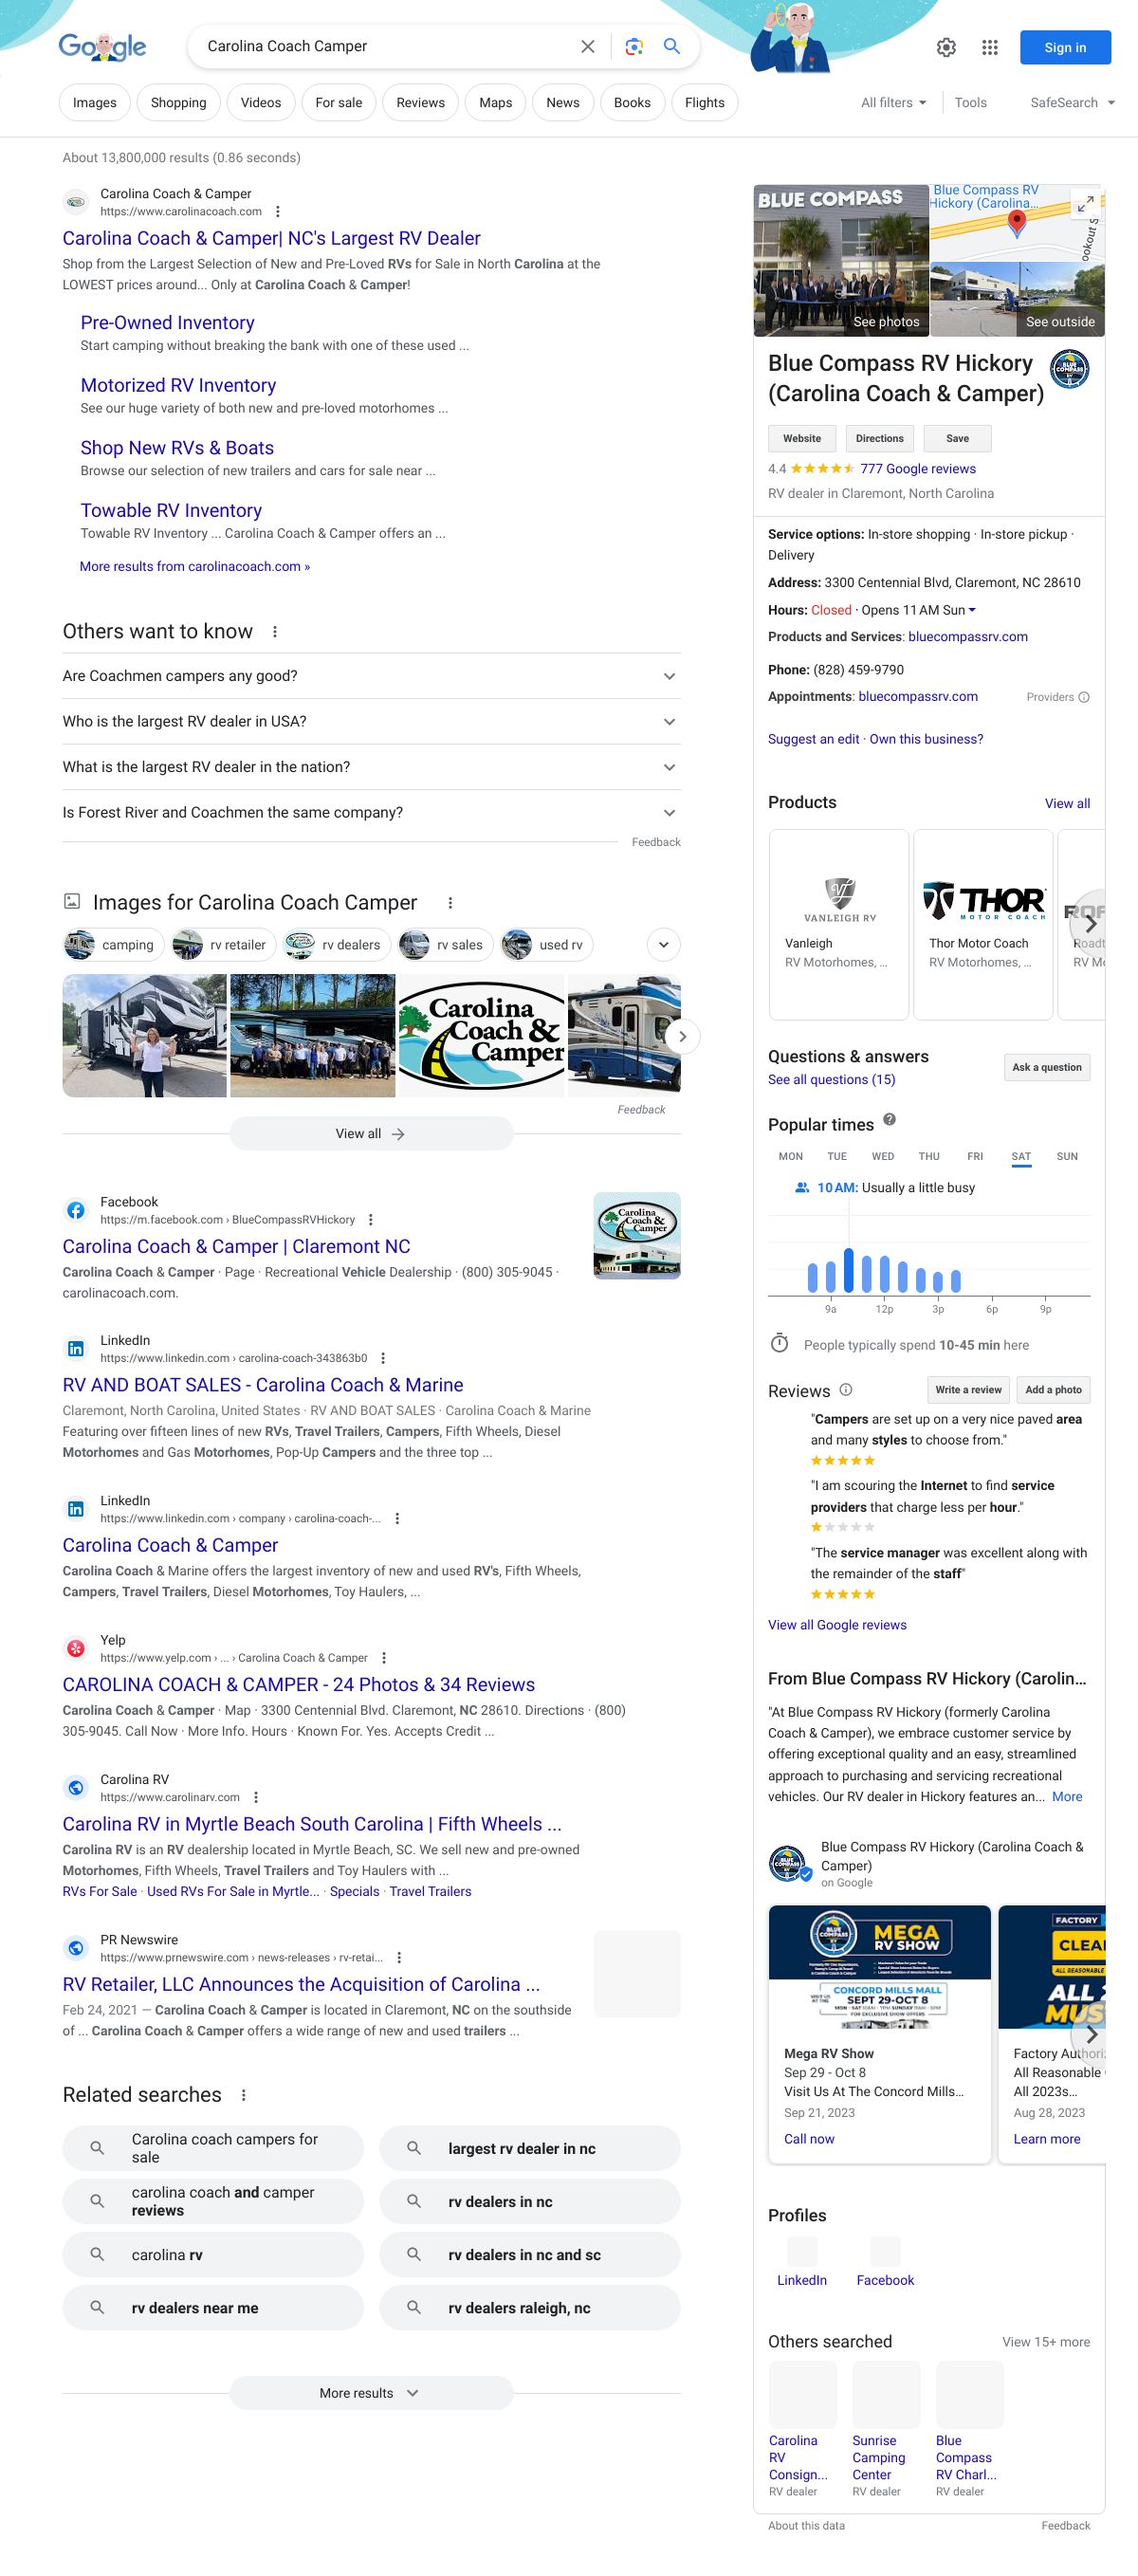Open 777 Google reviews link

[x=917, y=469]
